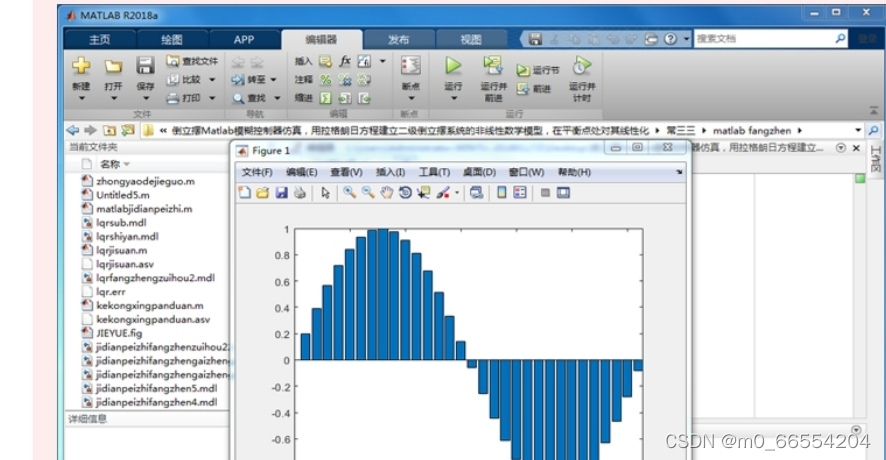Expand the 新建 dropdown arrow
Viewport: 886px width, 460px height.
coord(81,98)
